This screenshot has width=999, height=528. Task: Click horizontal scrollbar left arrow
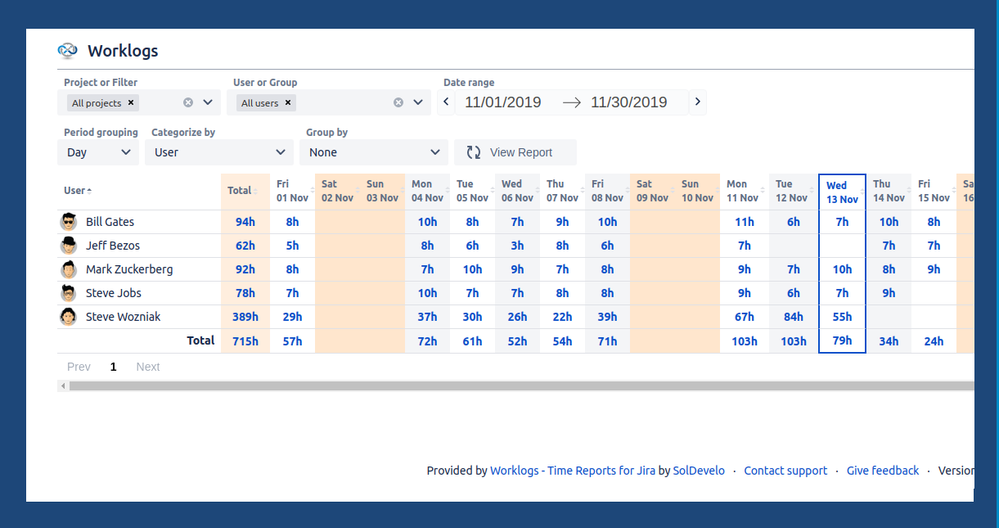[x=62, y=386]
